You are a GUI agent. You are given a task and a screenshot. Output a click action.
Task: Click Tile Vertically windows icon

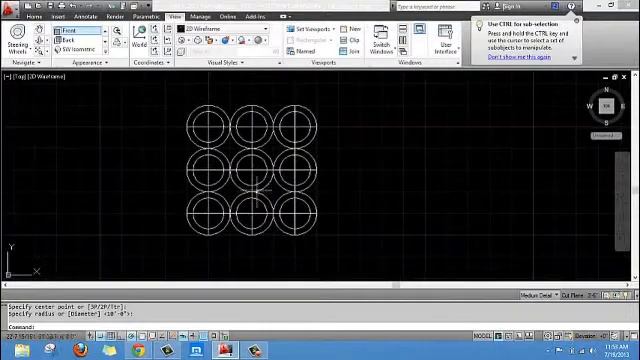click(403, 40)
